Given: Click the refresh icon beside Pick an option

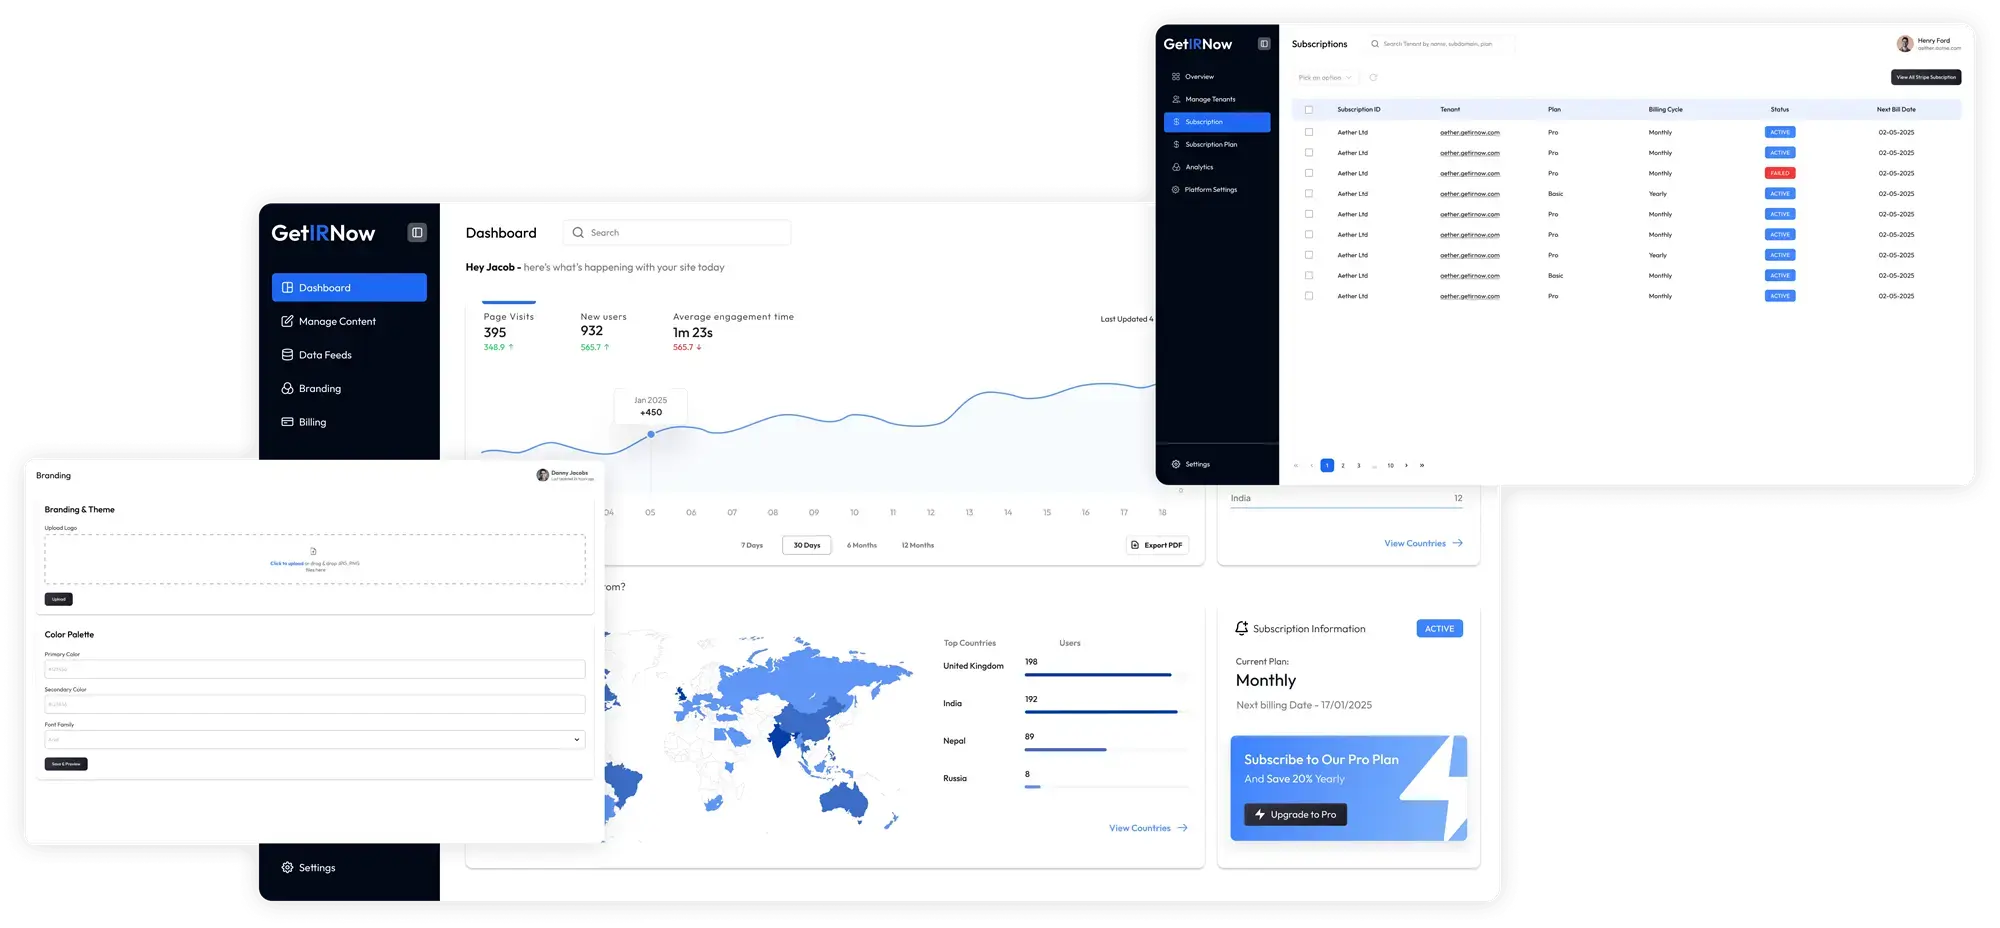Looking at the screenshot, I should 1373,77.
